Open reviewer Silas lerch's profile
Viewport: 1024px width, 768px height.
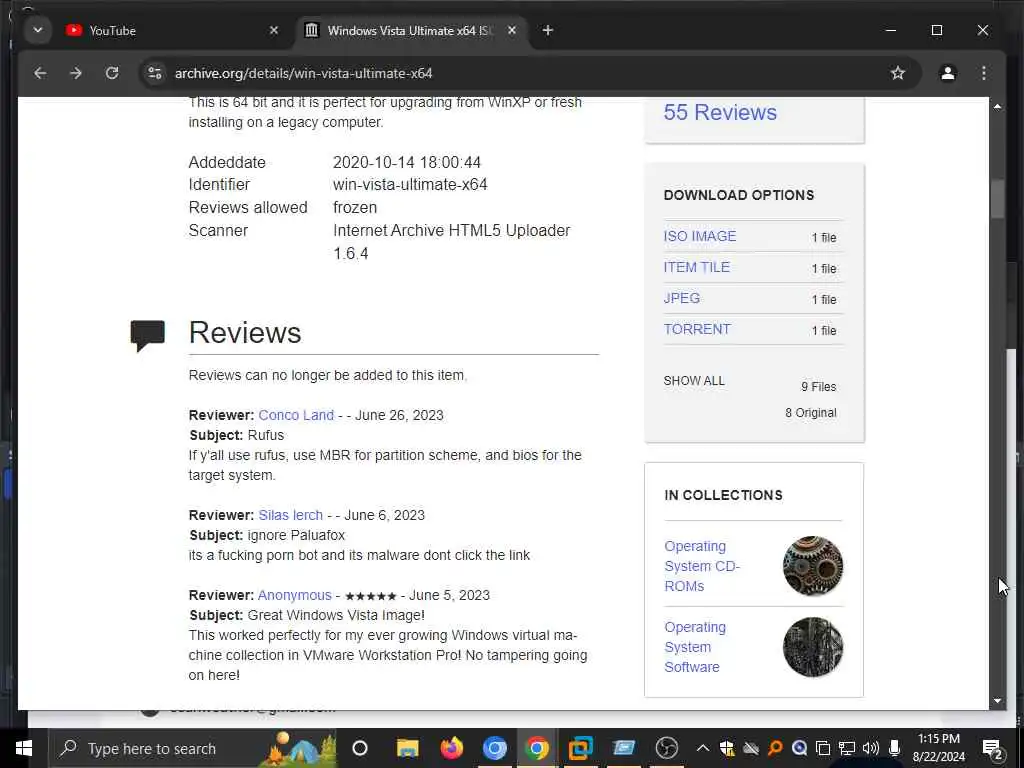point(290,515)
